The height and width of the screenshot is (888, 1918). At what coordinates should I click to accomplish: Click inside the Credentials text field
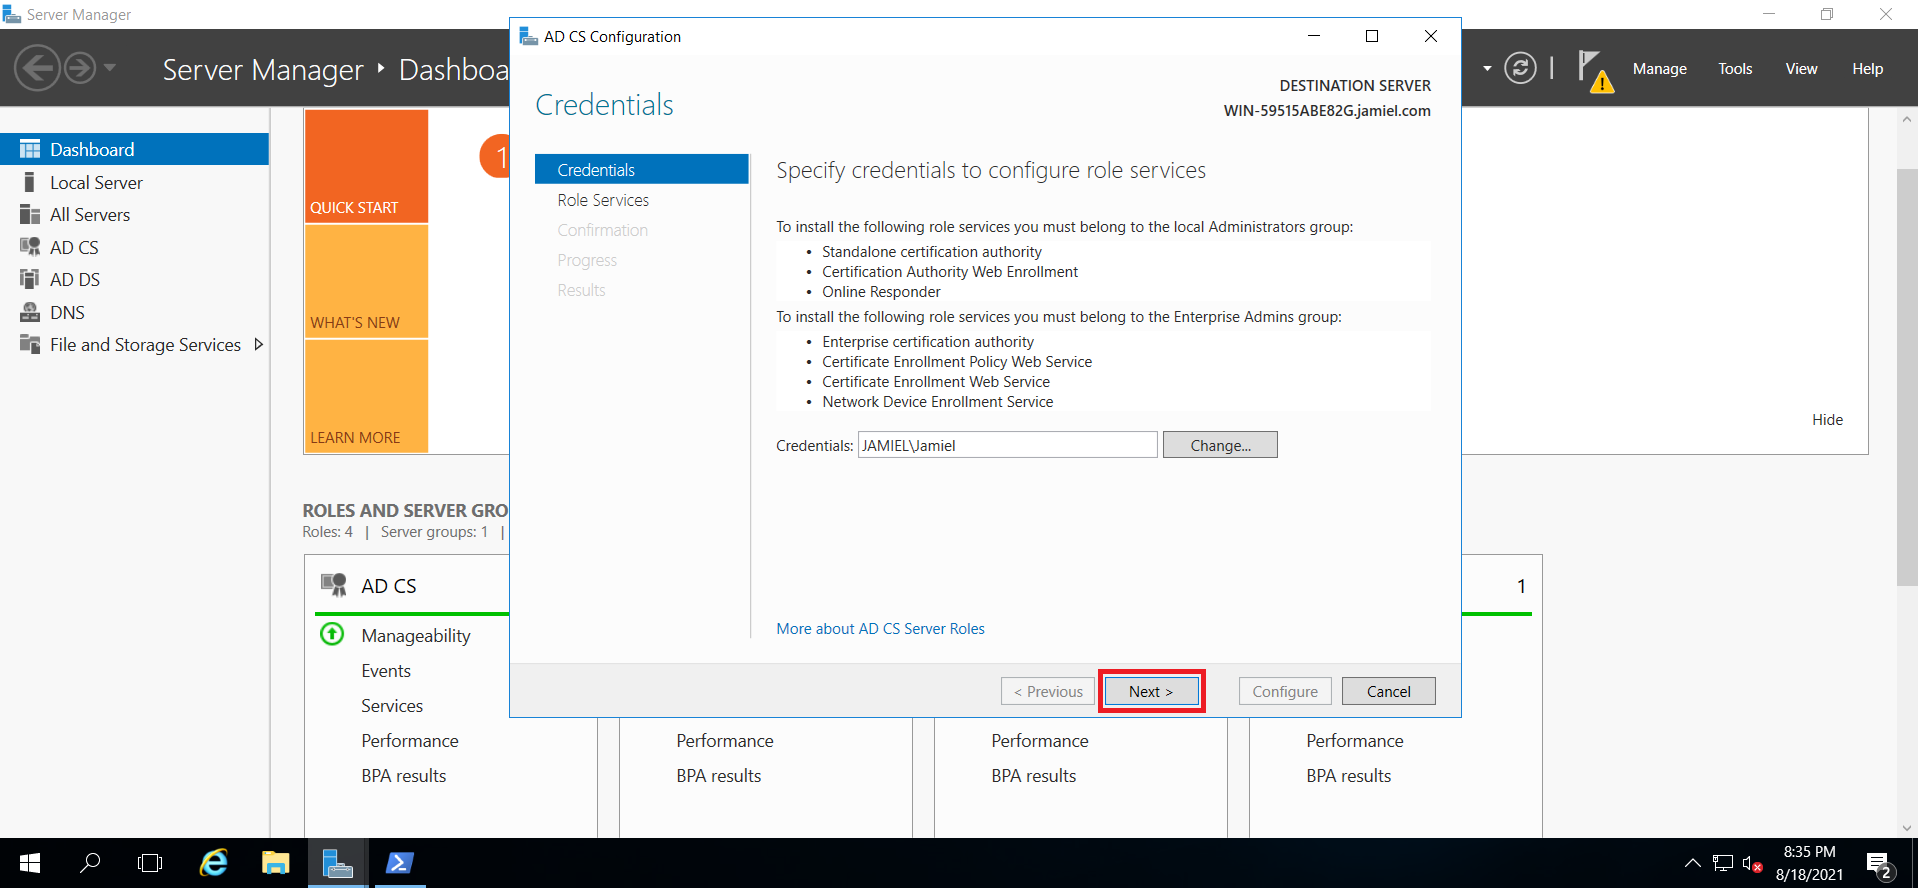click(1007, 445)
